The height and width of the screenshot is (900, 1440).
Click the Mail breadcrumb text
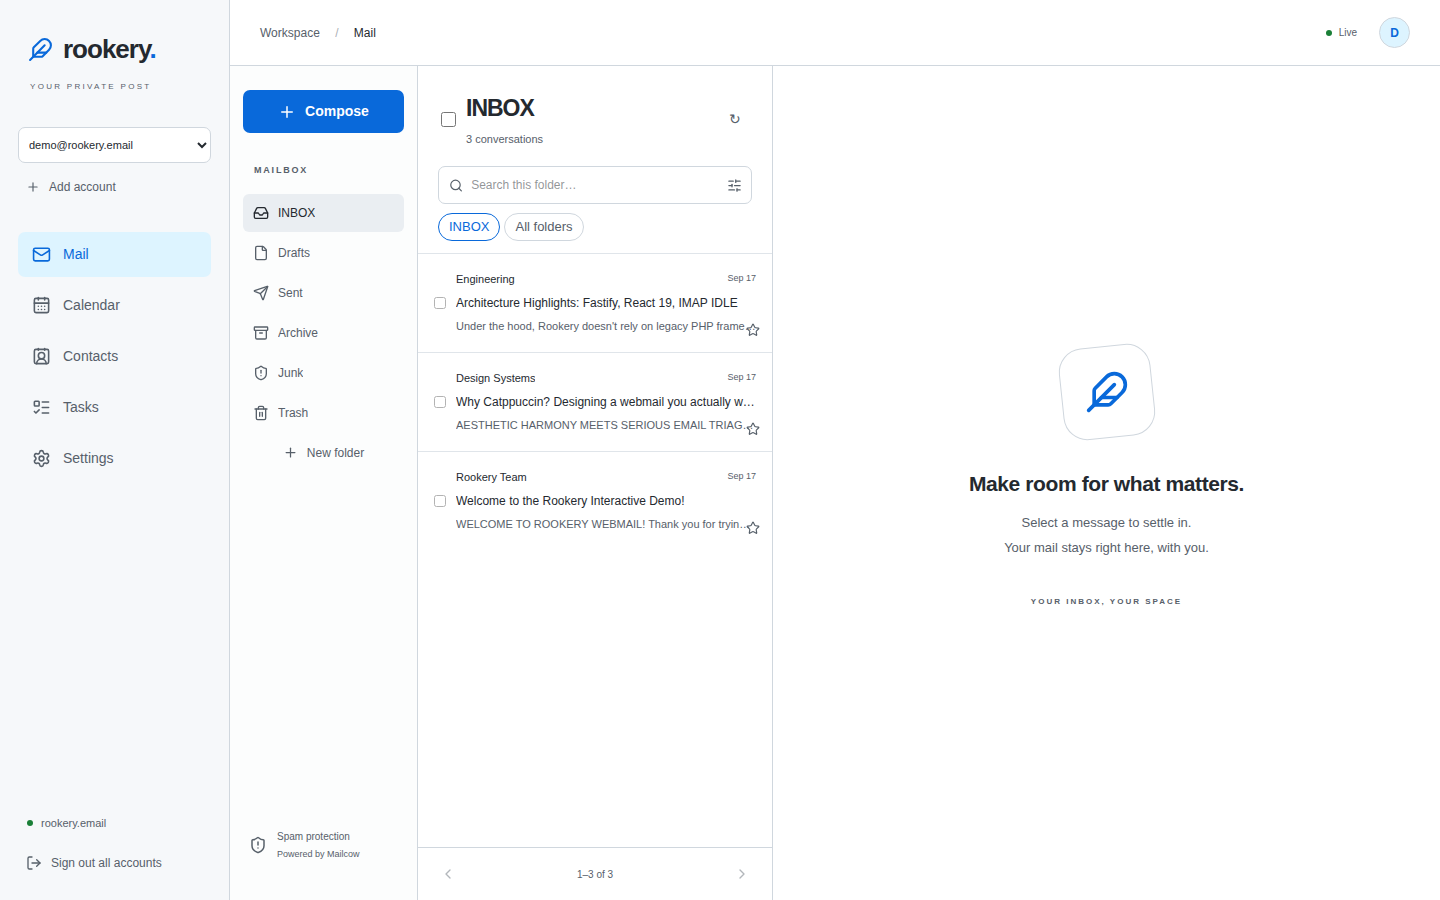365,33
